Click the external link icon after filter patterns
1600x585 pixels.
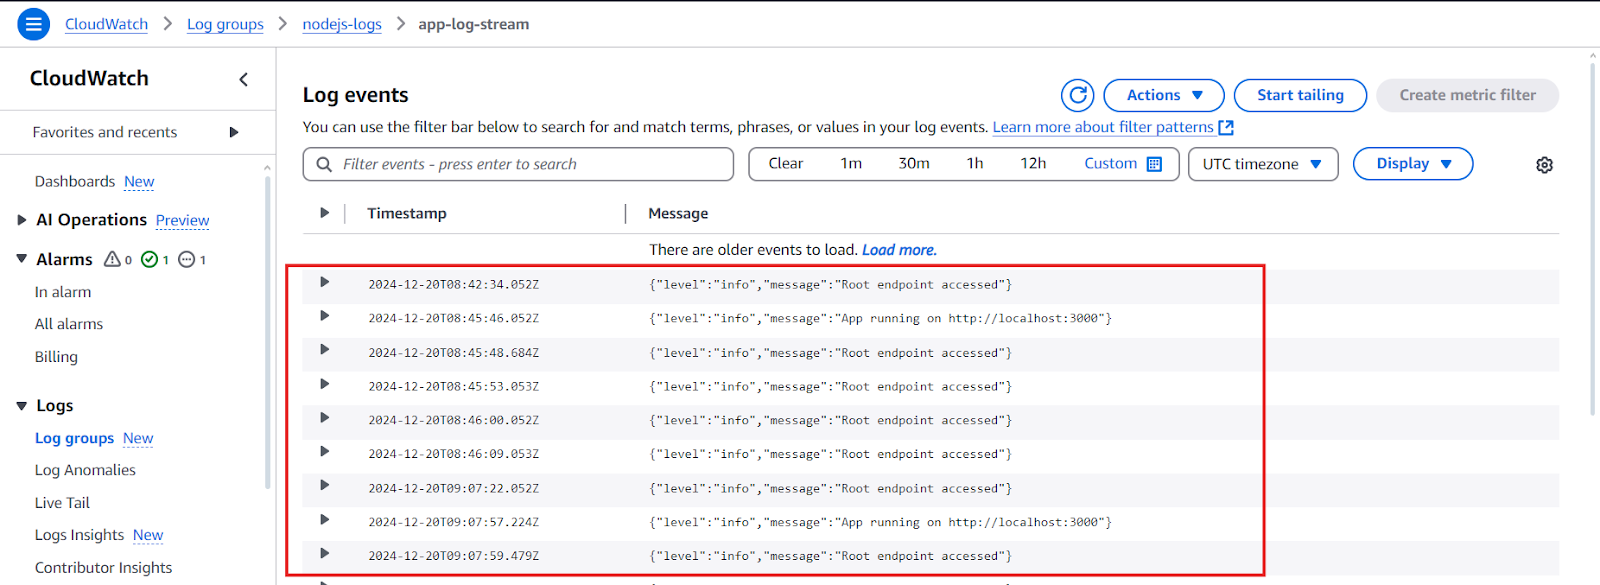pyautogui.click(x=1226, y=127)
